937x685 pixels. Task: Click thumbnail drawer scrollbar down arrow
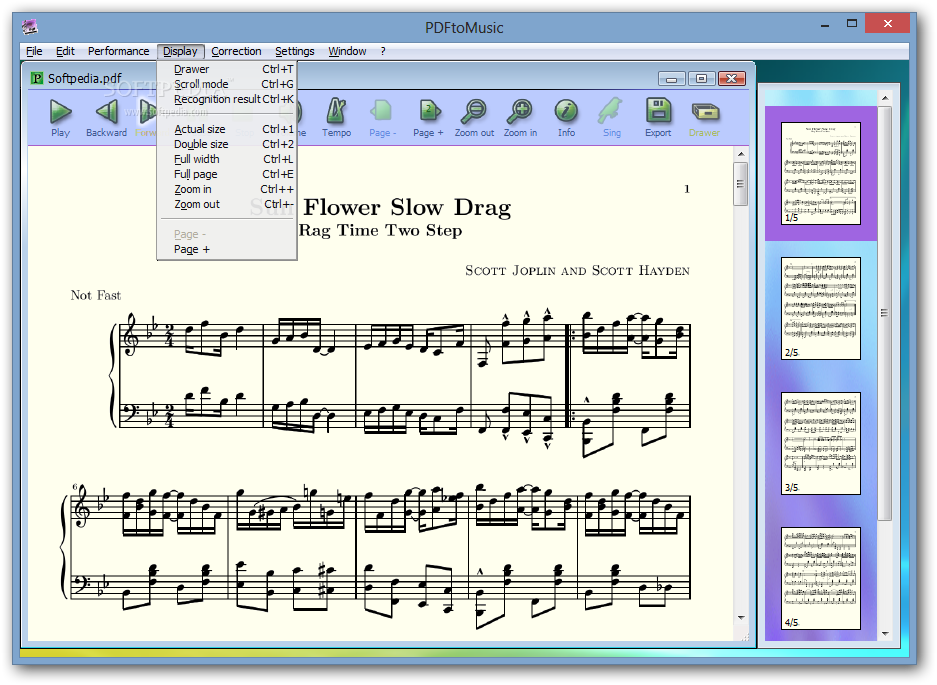[x=885, y=633]
